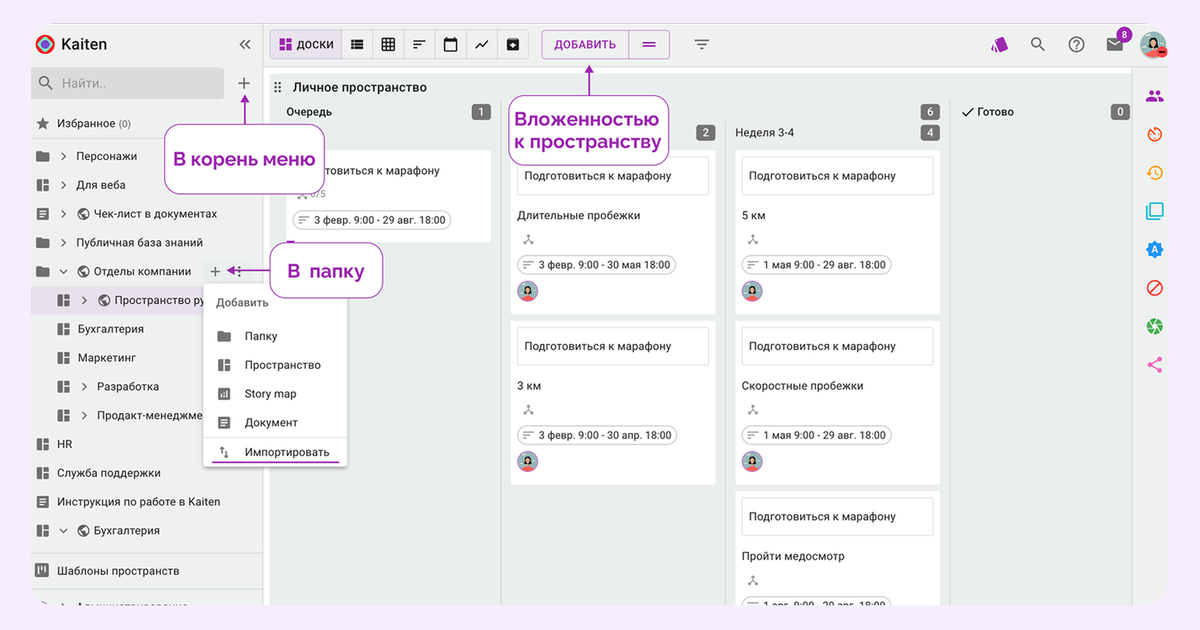
Task: Open the Бухгалтерия space under Отделы компании
Action: pyautogui.click(x=110, y=329)
